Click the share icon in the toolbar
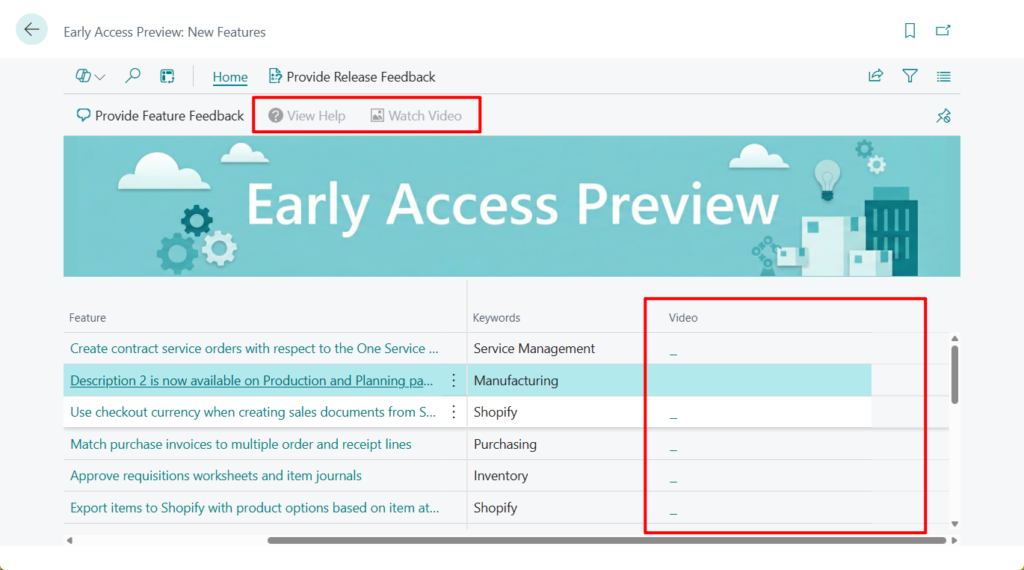The height and width of the screenshot is (570, 1024). coord(876,76)
